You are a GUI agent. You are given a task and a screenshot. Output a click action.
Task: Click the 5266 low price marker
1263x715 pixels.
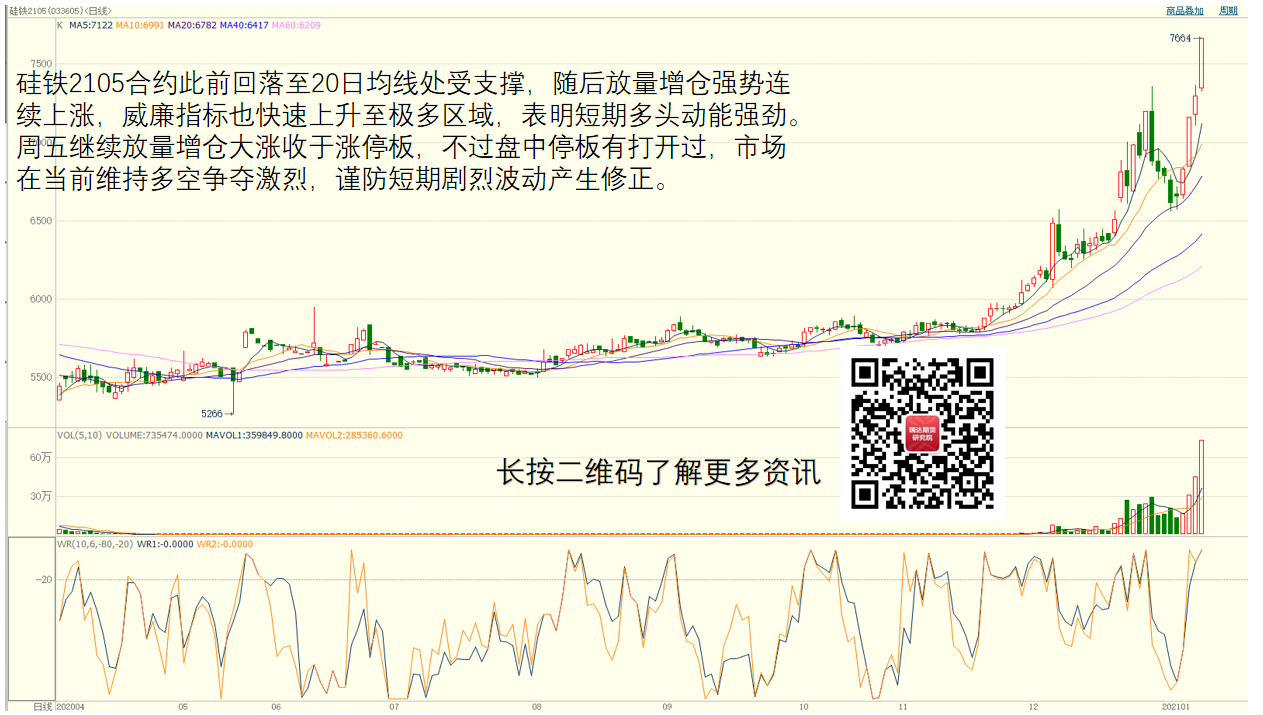(x=212, y=413)
